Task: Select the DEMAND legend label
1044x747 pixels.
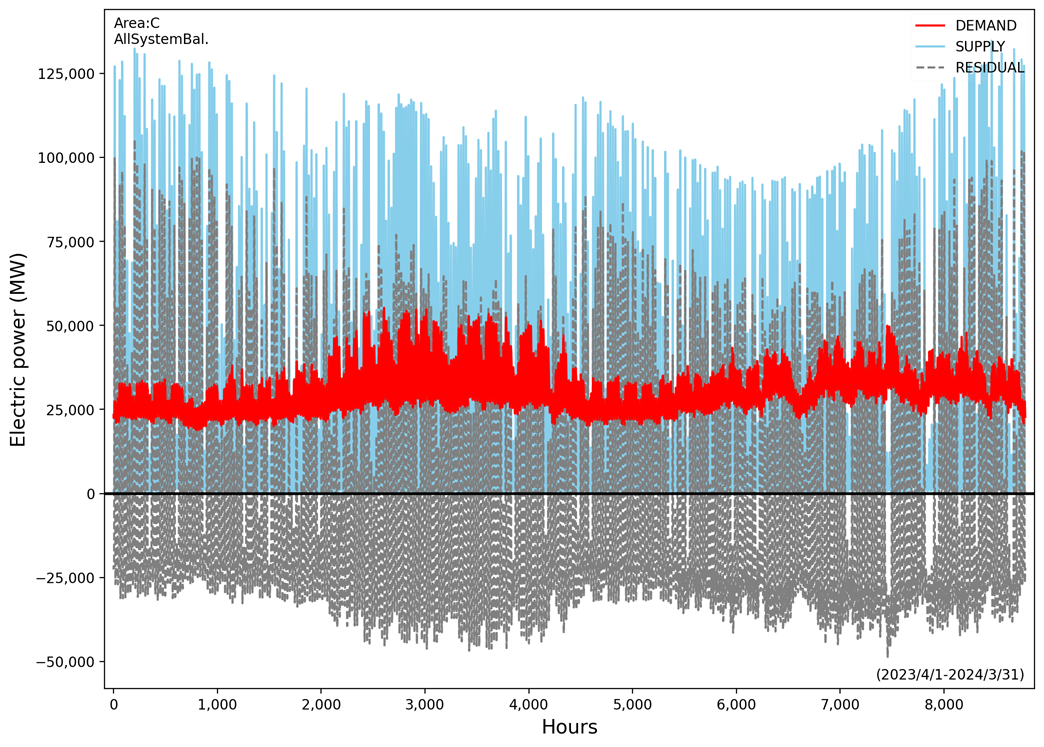Action: coord(986,26)
